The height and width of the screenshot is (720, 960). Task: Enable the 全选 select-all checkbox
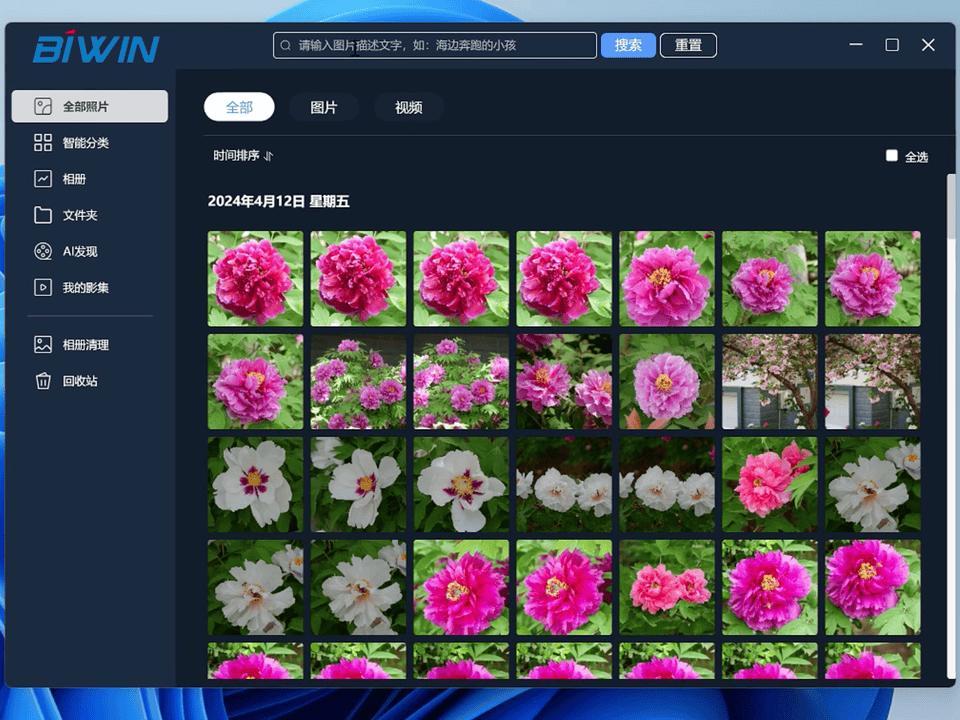(x=890, y=155)
